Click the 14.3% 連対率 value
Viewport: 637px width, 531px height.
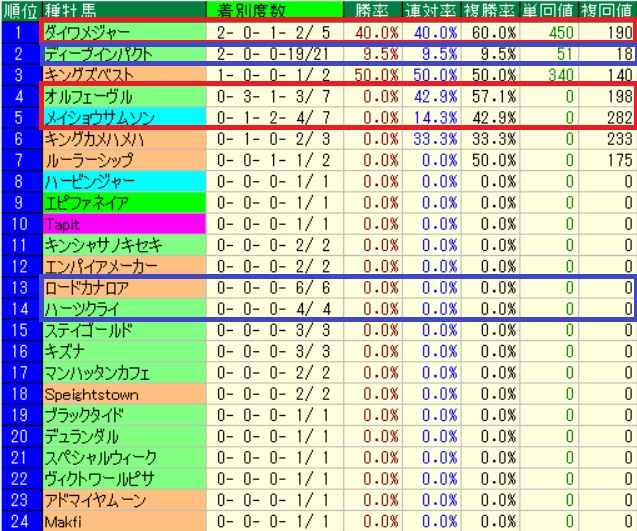[x=436, y=118]
